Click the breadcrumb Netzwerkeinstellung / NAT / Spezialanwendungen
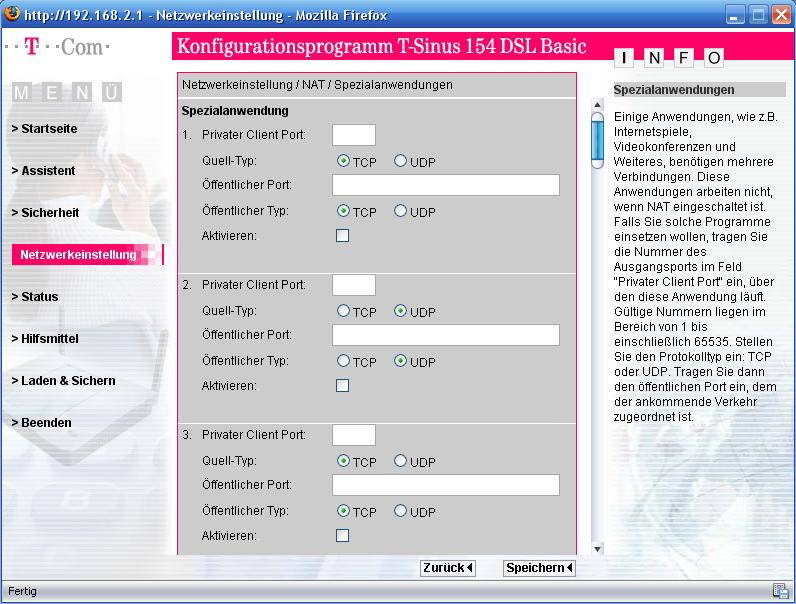The image size is (796, 604). (x=317, y=85)
